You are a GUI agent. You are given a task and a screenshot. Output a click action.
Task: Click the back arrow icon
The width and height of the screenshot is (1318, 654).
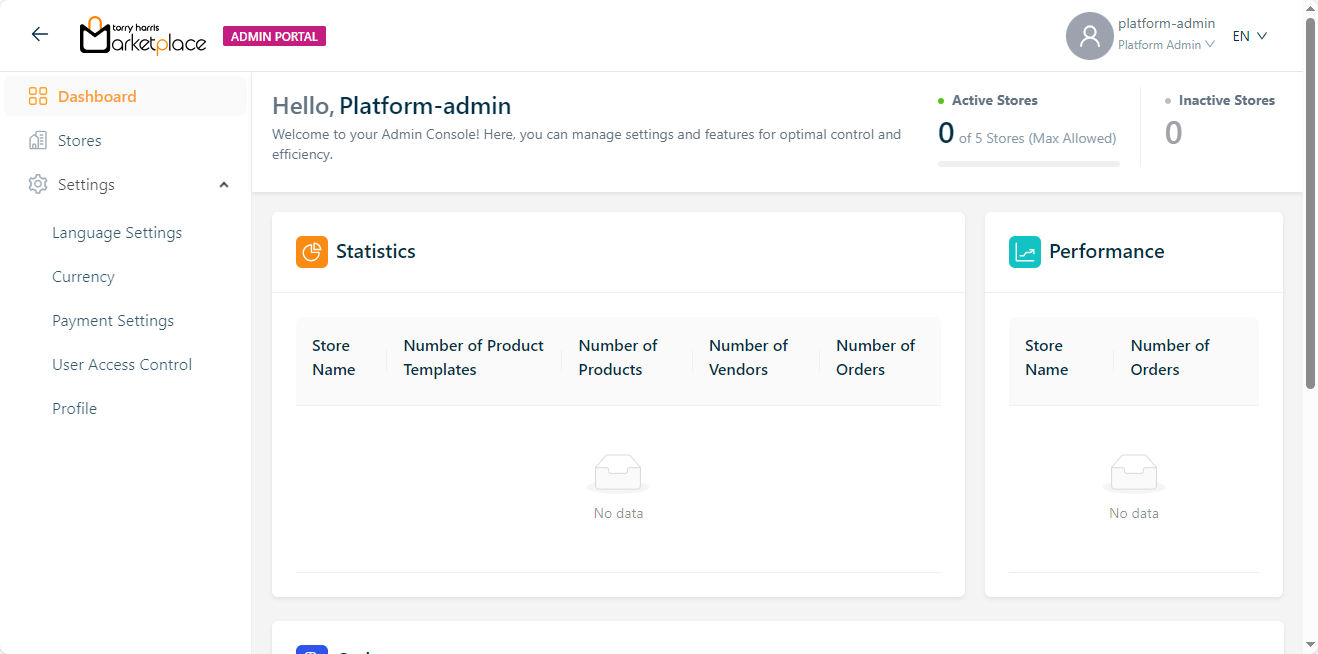pyautogui.click(x=40, y=35)
